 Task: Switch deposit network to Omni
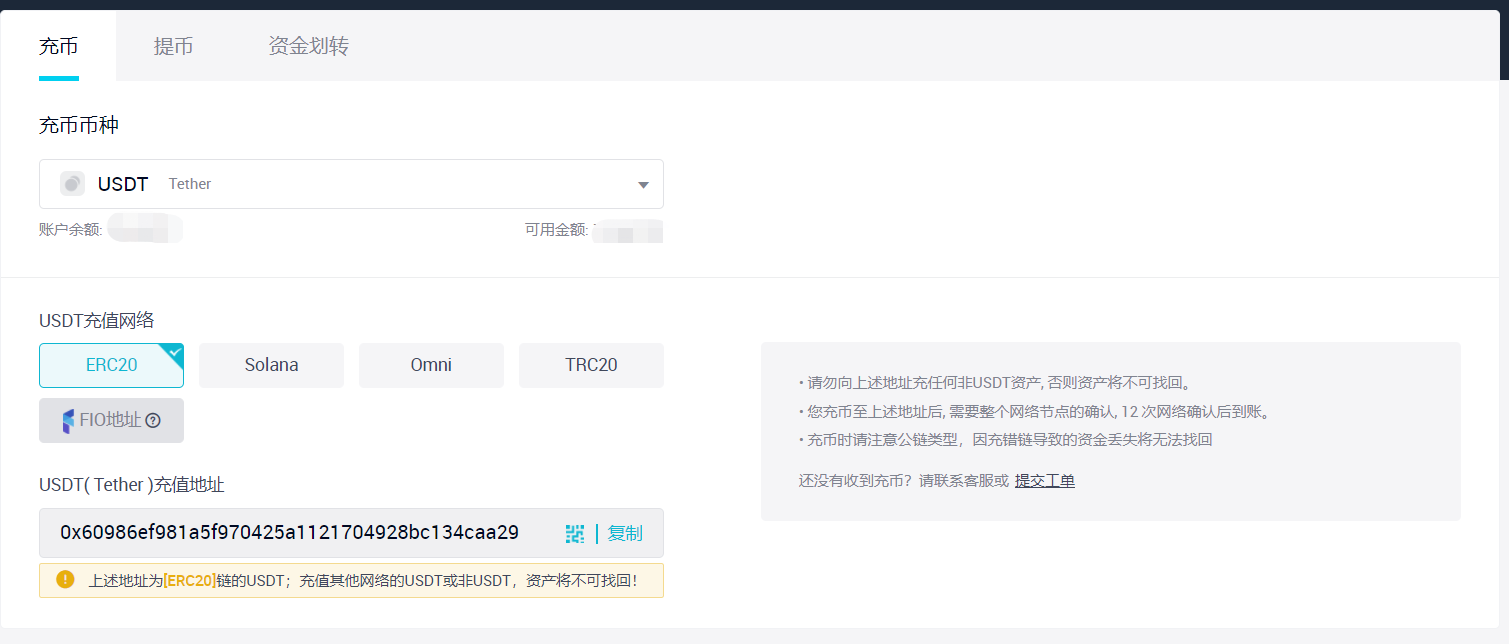pos(431,365)
